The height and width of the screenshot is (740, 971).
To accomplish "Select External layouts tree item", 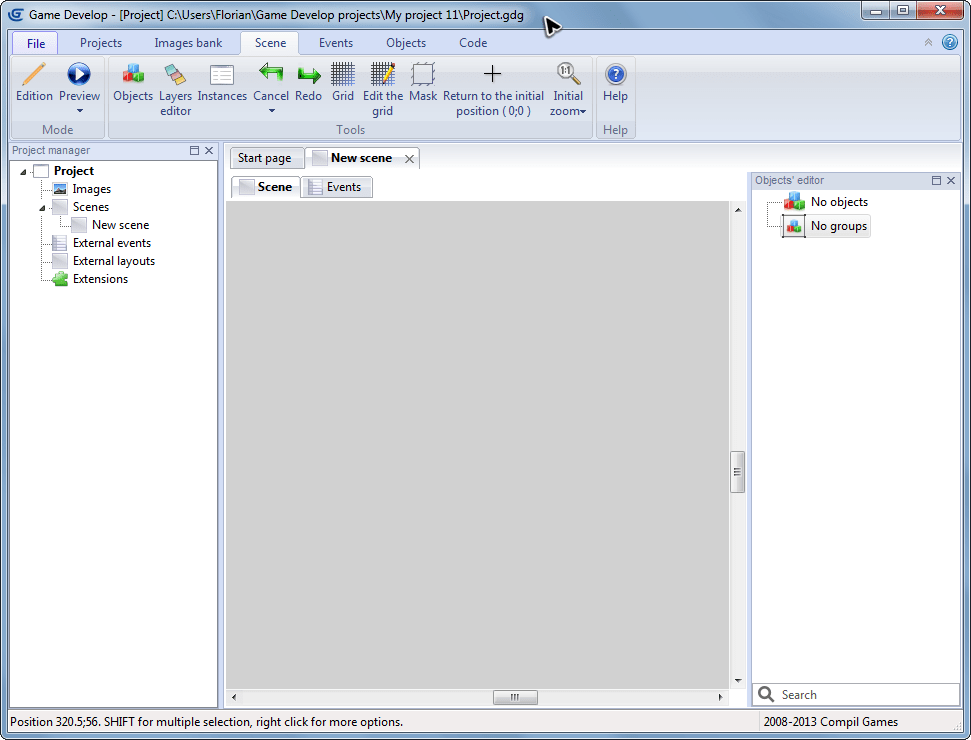I will [x=113, y=261].
